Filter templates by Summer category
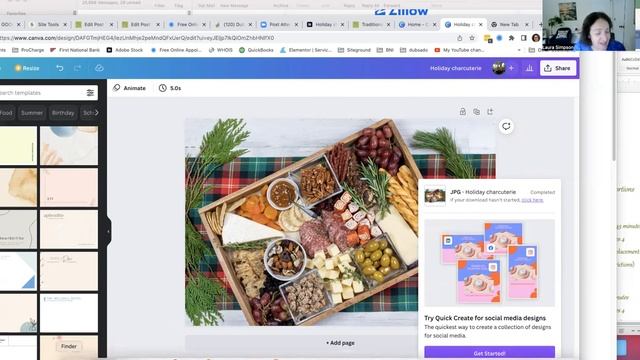This screenshot has width=640, height=360. 32,113
